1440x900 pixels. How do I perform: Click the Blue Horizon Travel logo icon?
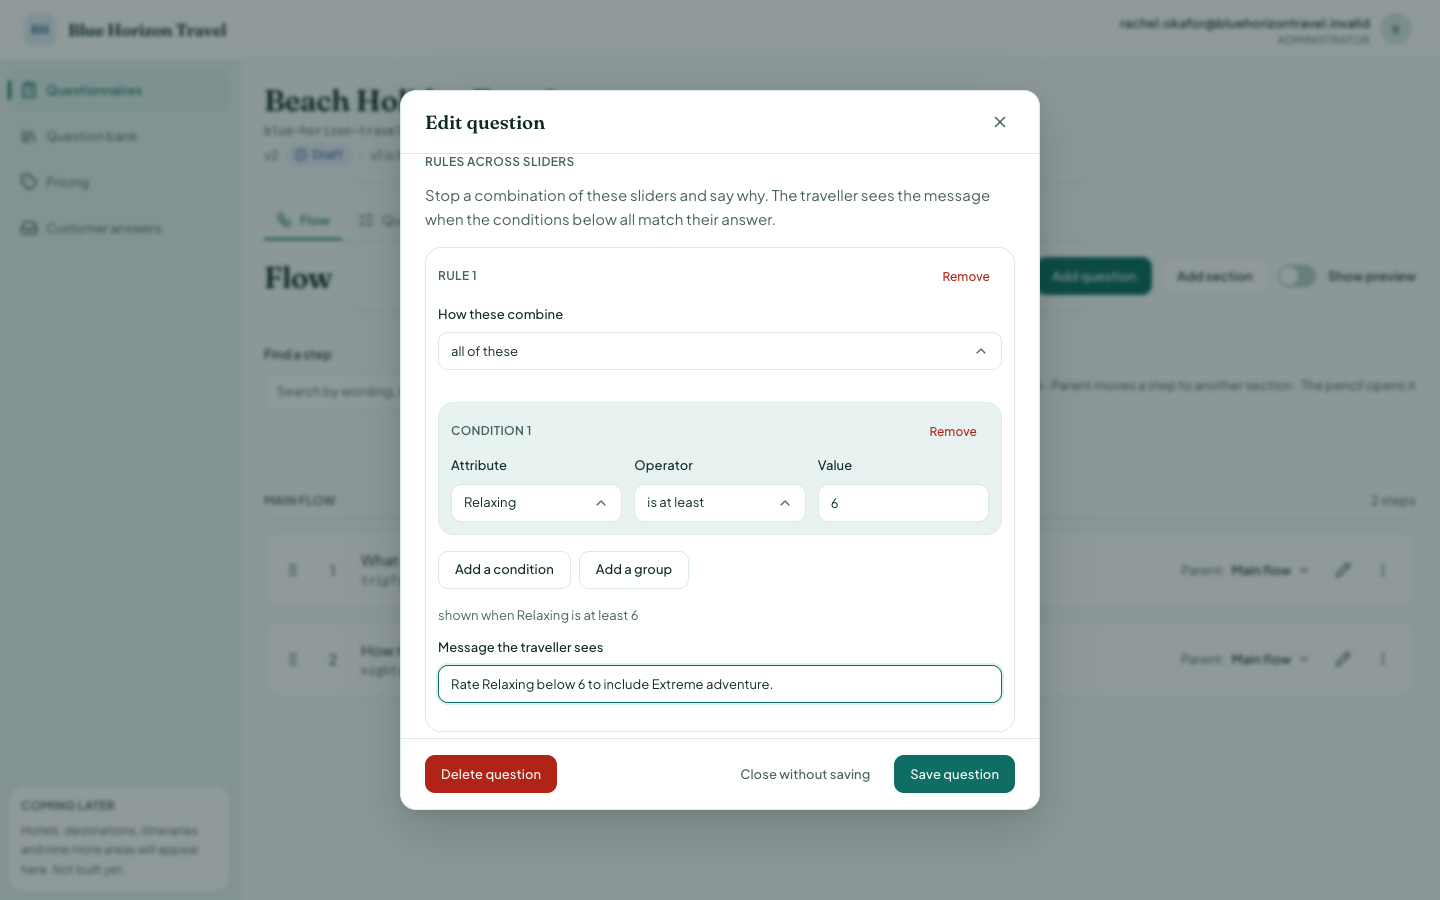coord(40,30)
